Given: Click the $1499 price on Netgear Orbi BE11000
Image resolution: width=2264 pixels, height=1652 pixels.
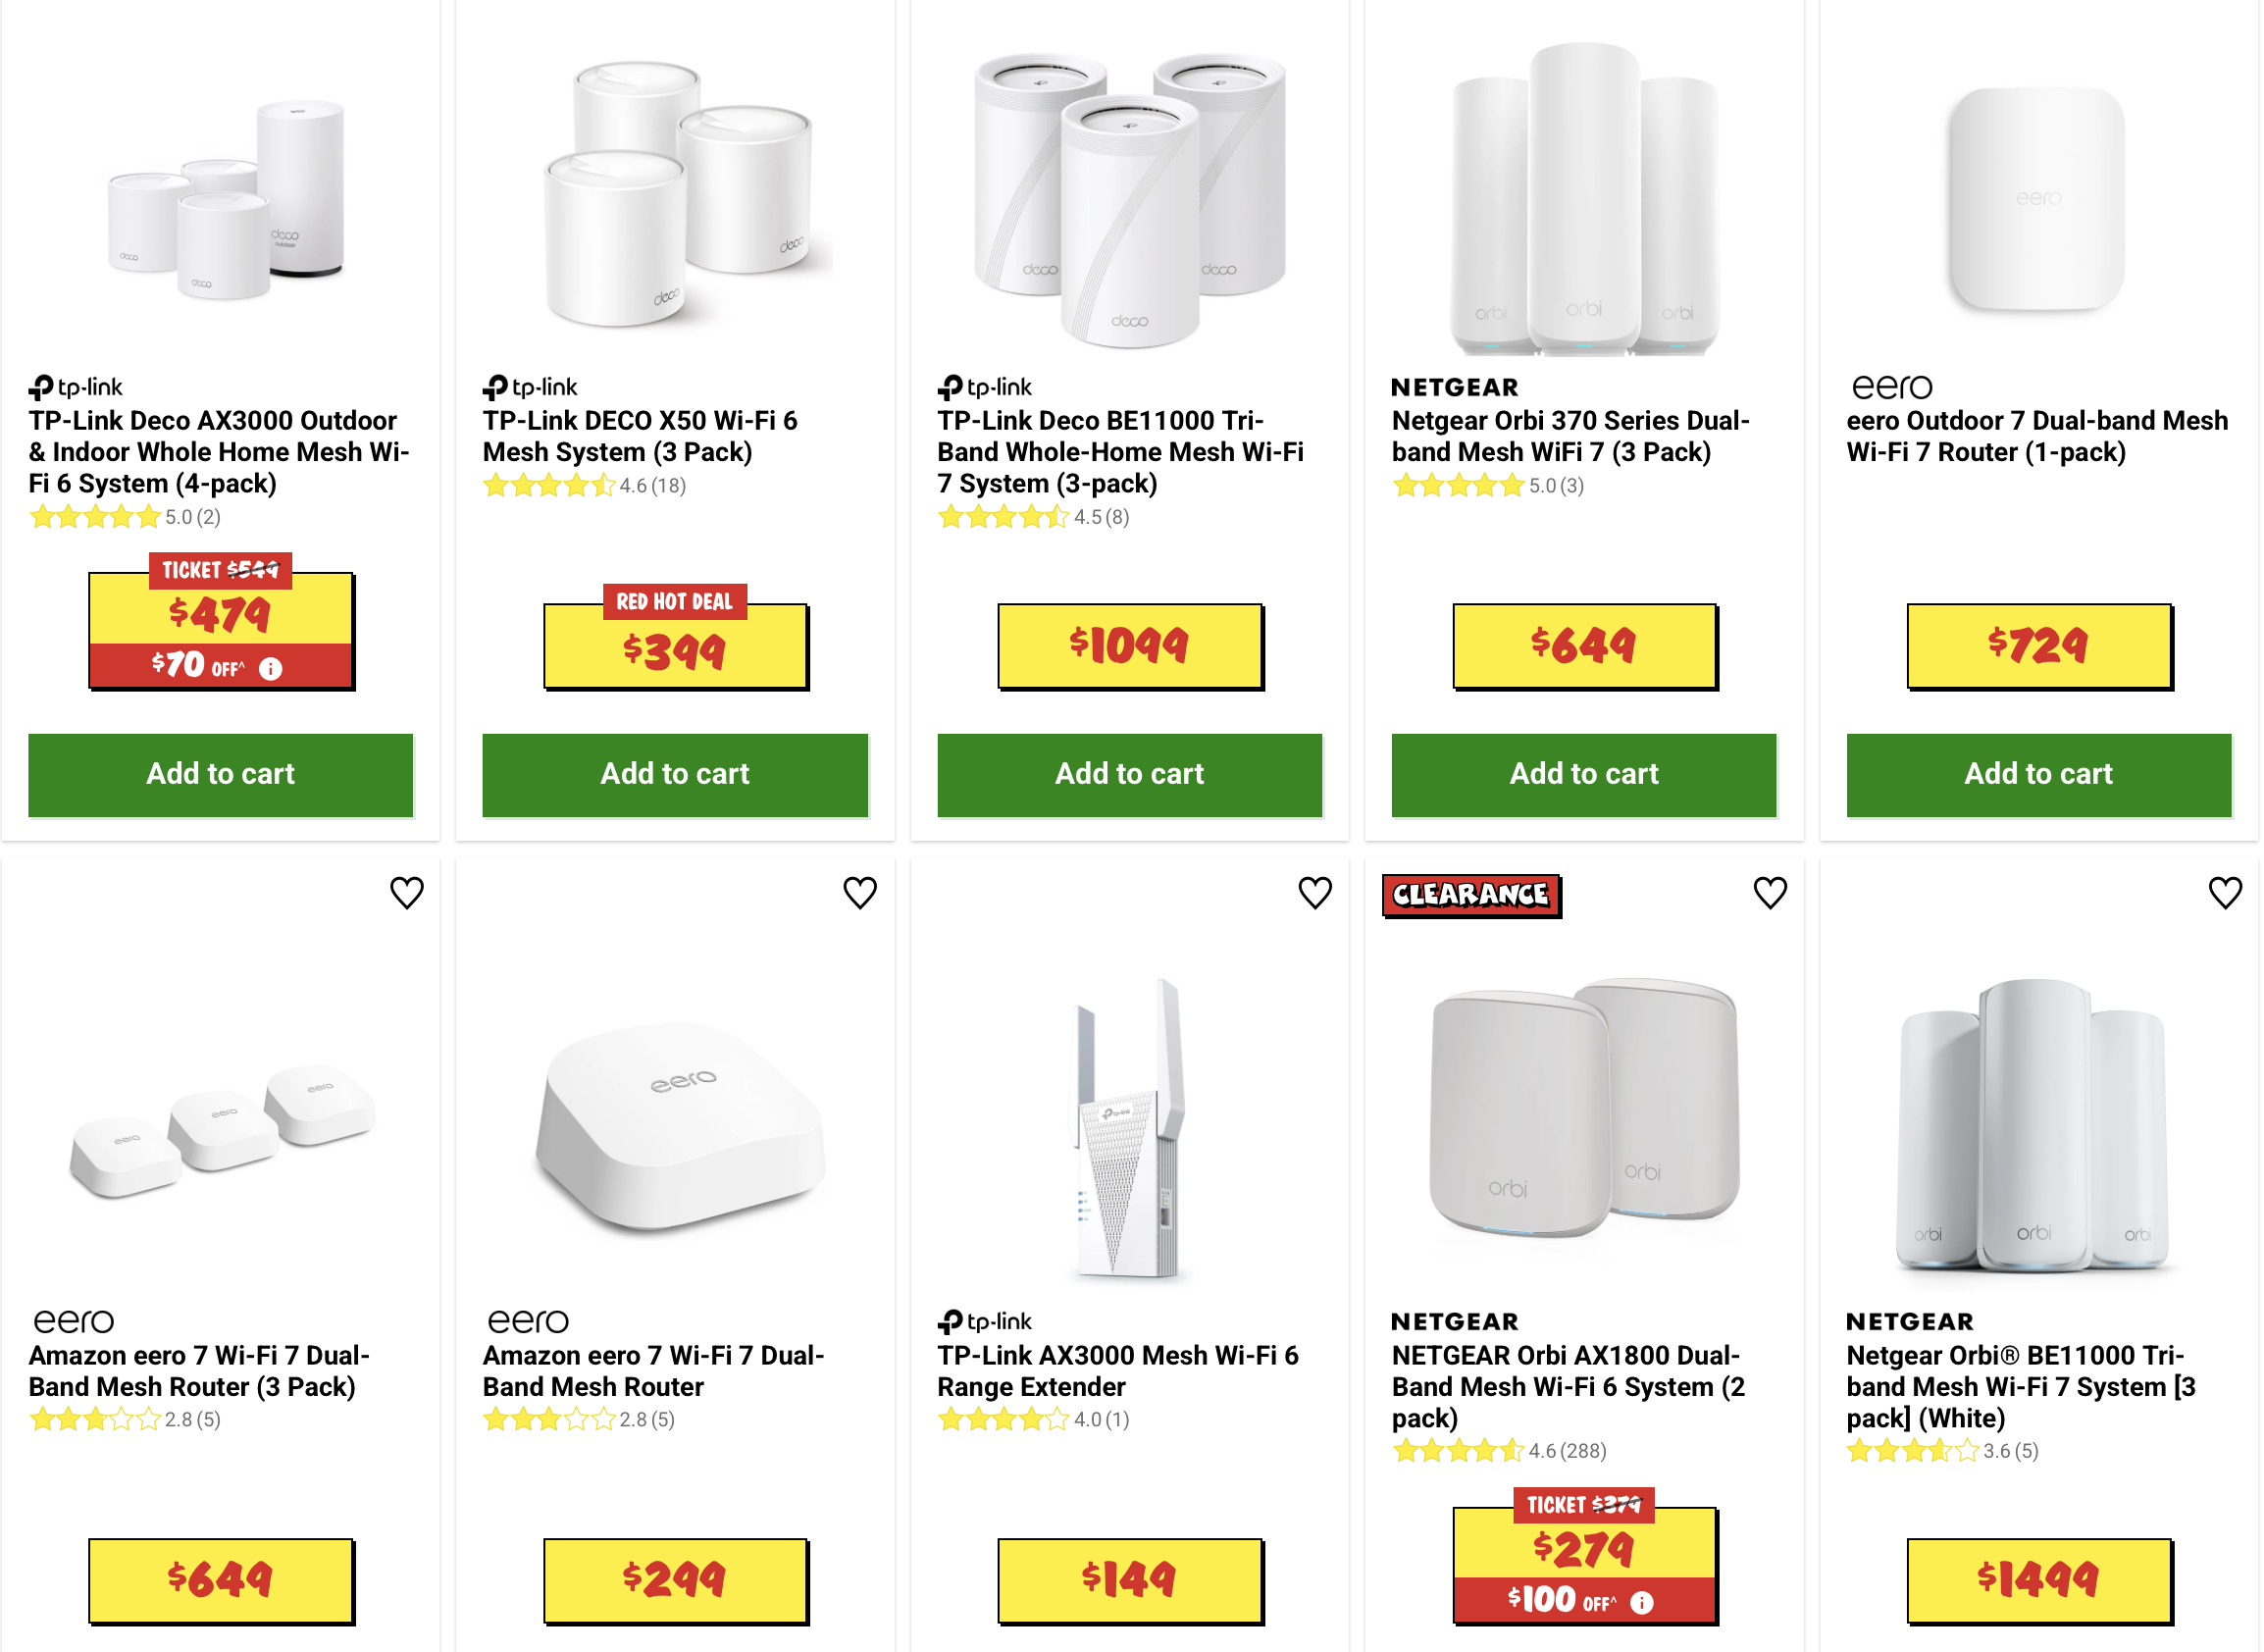Looking at the screenshot, I should click(x=2039, y=1583).
